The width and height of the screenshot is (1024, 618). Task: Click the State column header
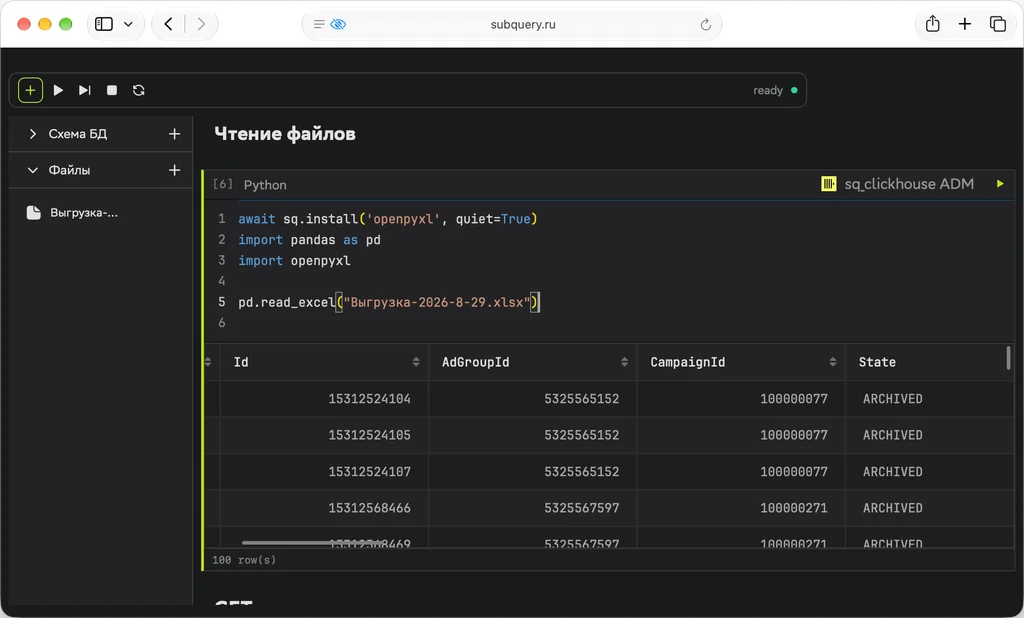point(877,362)
